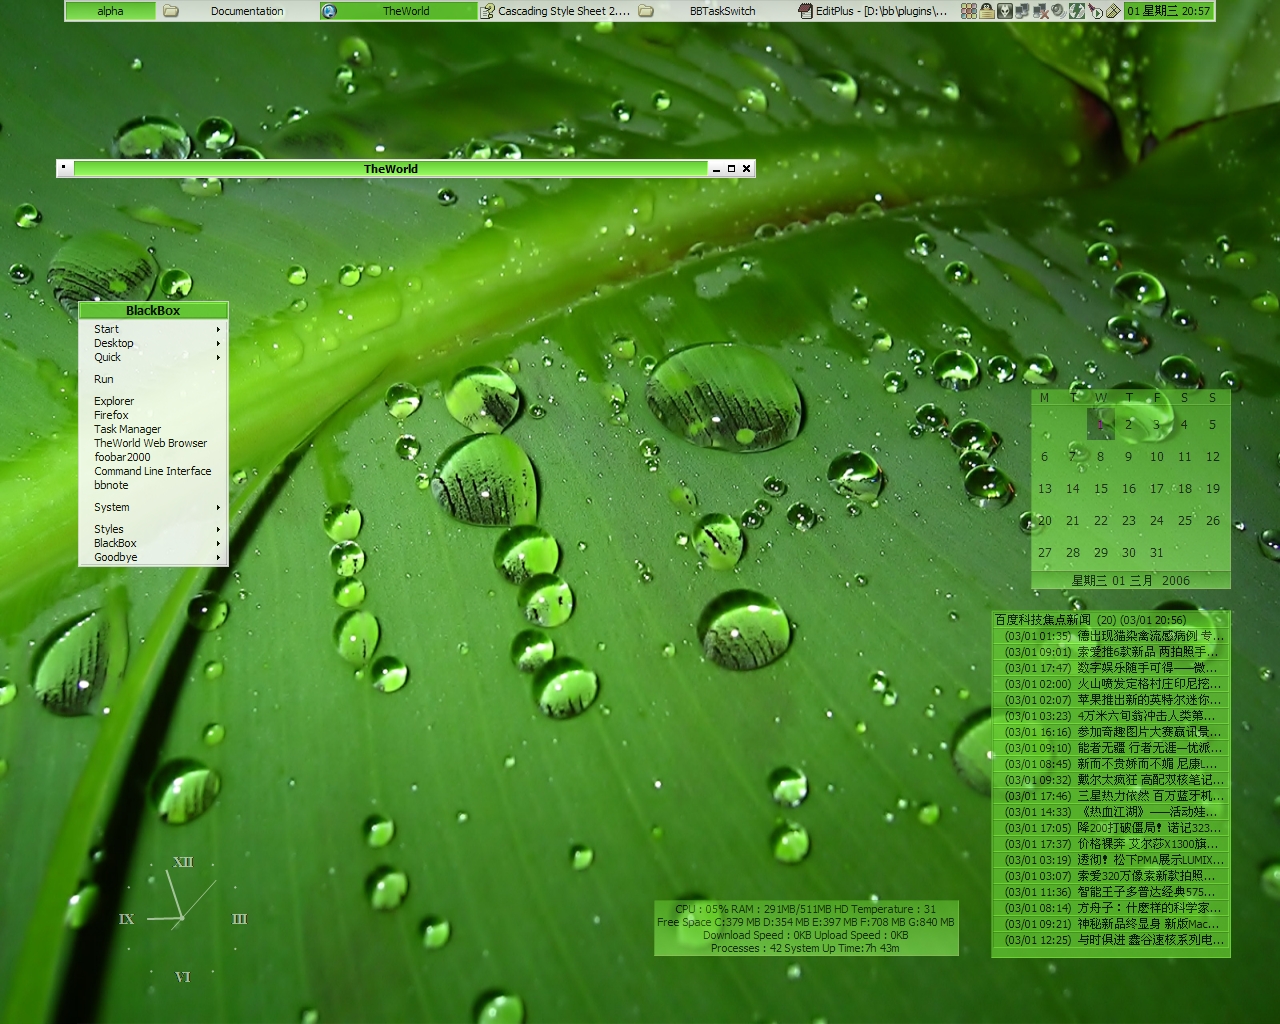The height and width of the screenshot is (1024, 1280).
Task: Expand the Goodbye submenu
Action: [x=153, y=557]
